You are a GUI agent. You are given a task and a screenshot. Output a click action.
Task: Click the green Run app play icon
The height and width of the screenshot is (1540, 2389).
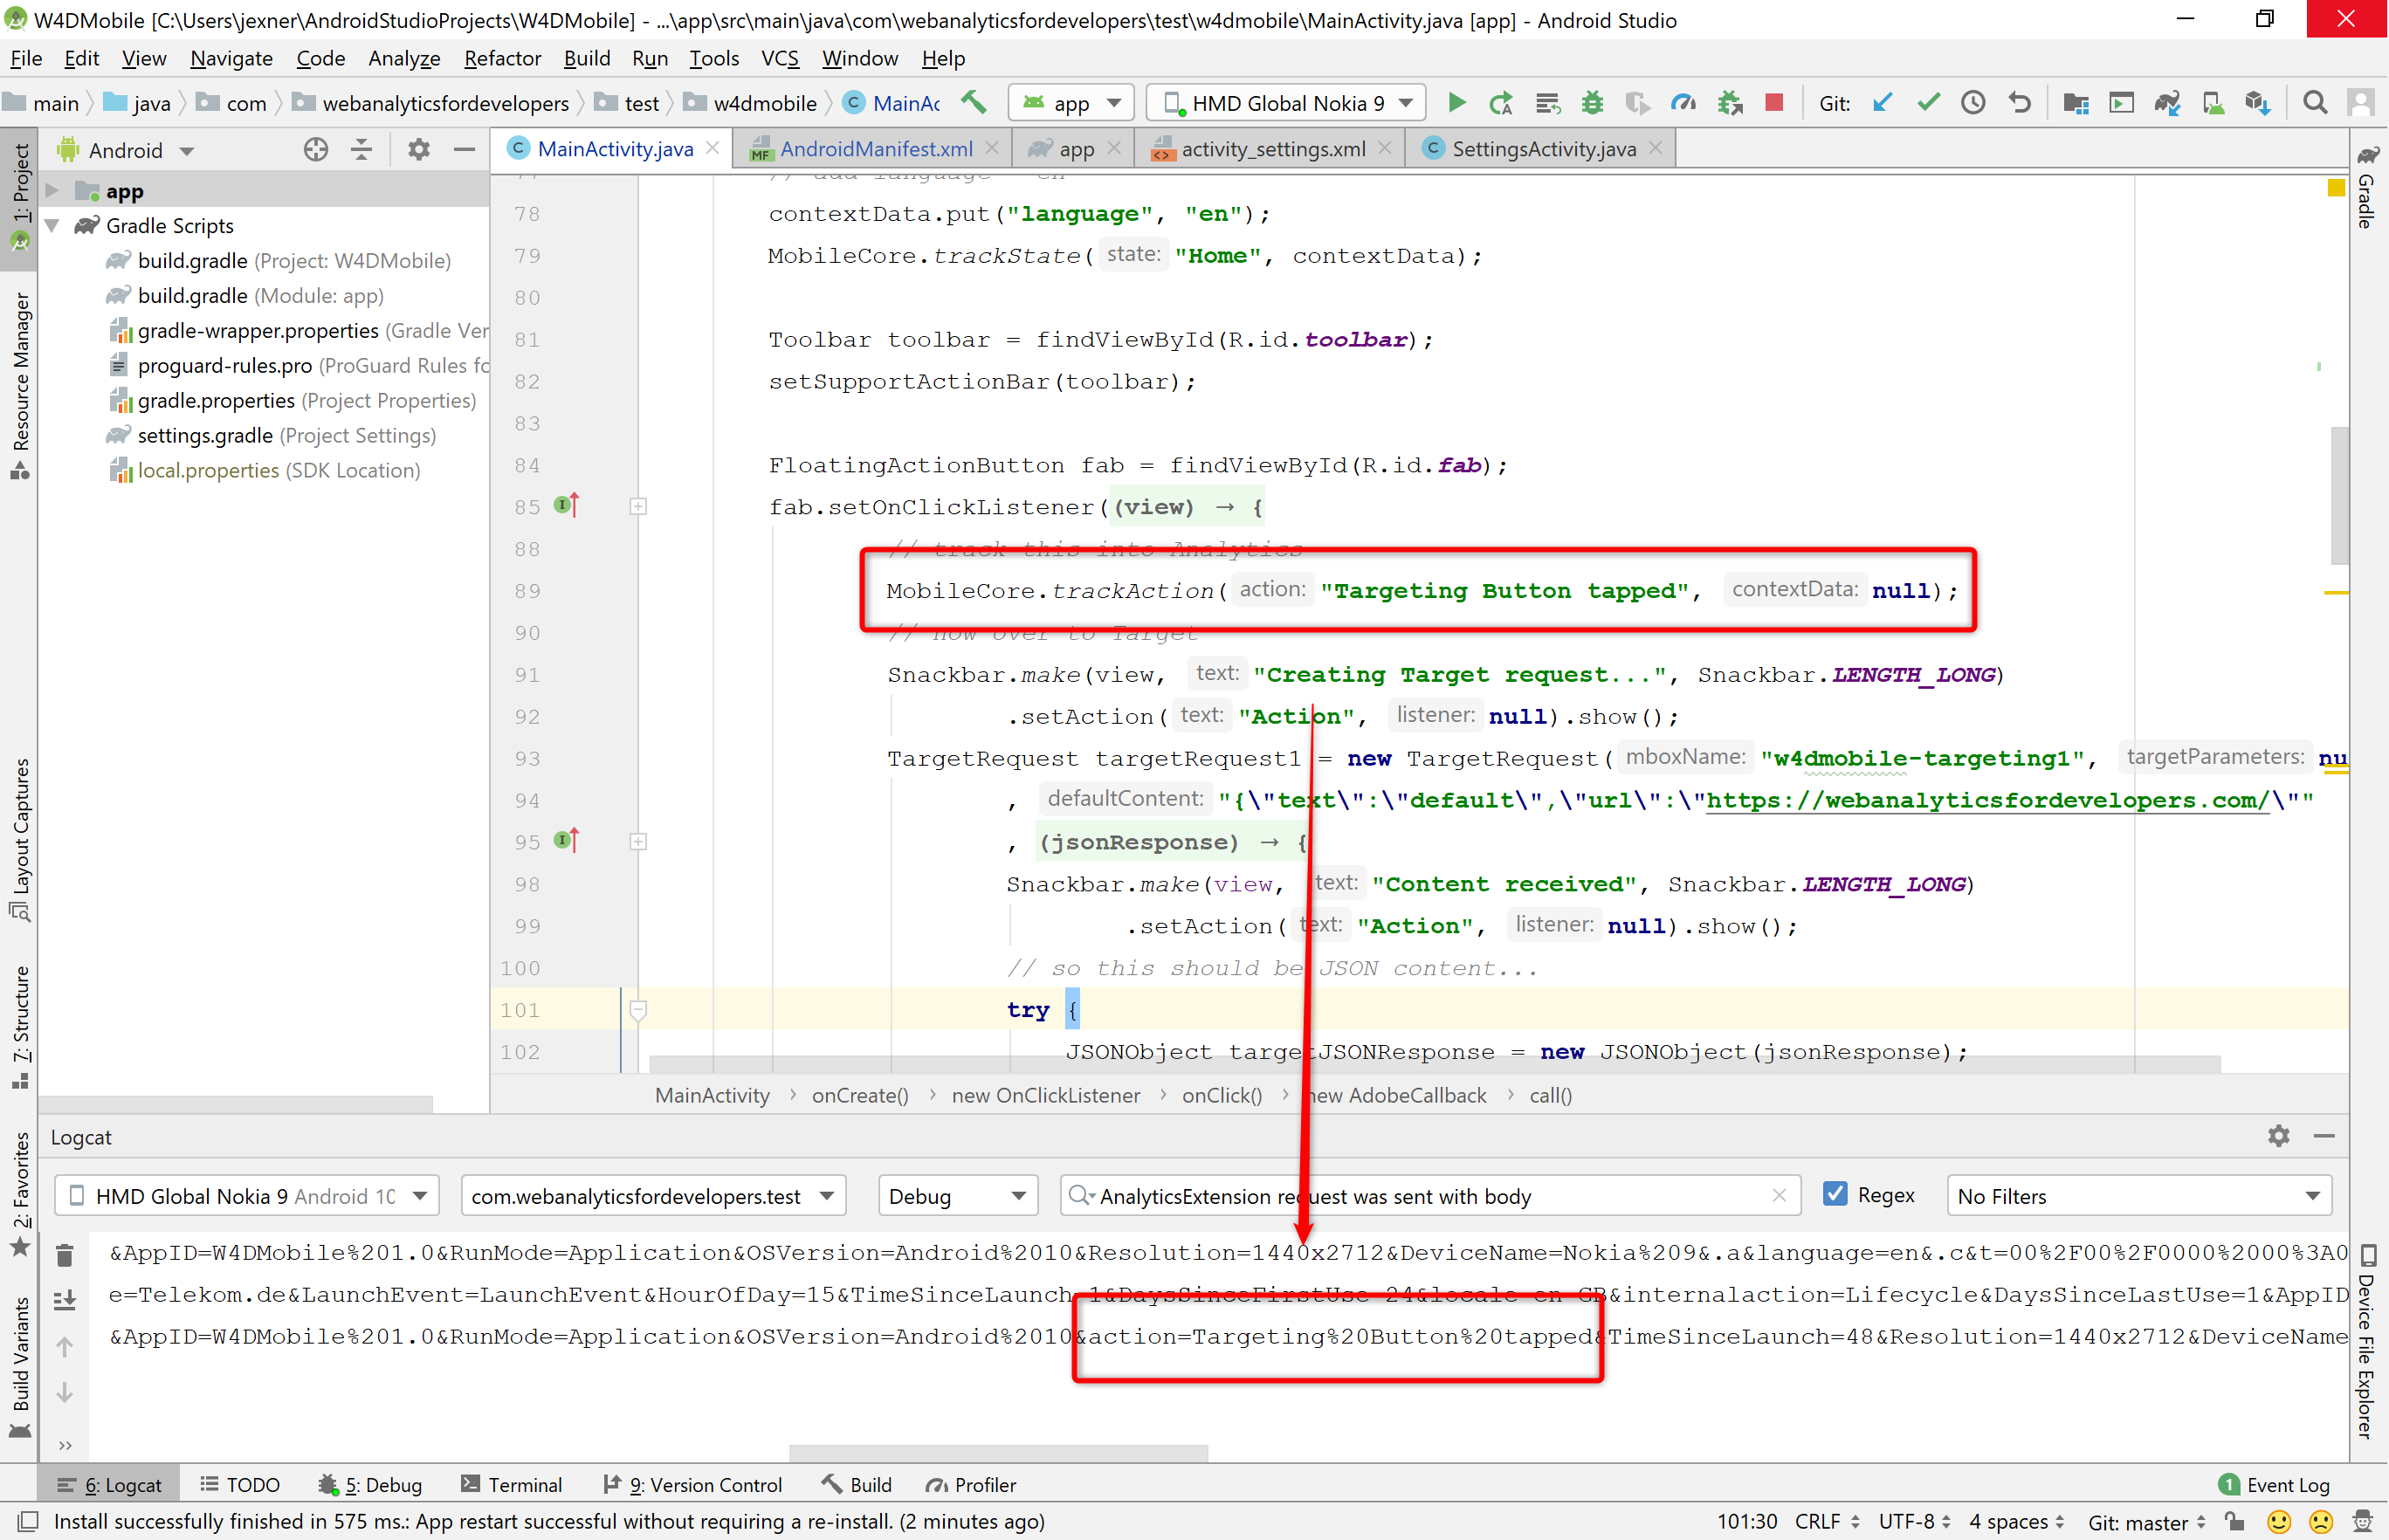coord(1456,102)
